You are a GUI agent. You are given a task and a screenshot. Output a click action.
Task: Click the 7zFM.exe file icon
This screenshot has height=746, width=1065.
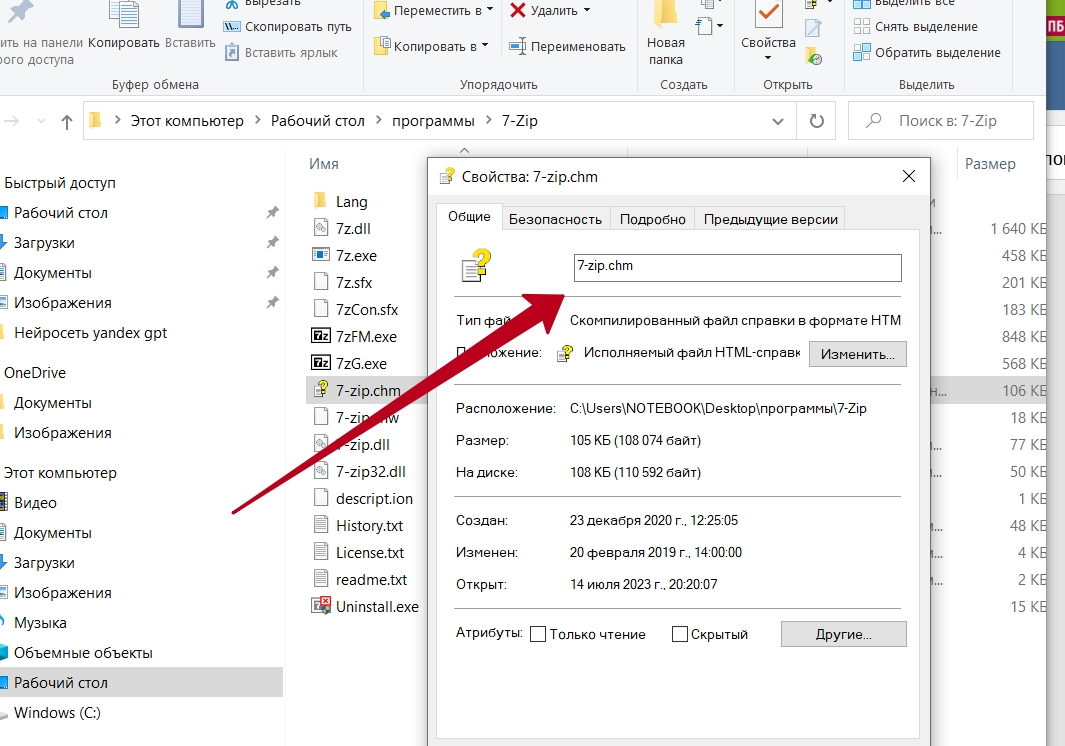(x=321, y=336)
